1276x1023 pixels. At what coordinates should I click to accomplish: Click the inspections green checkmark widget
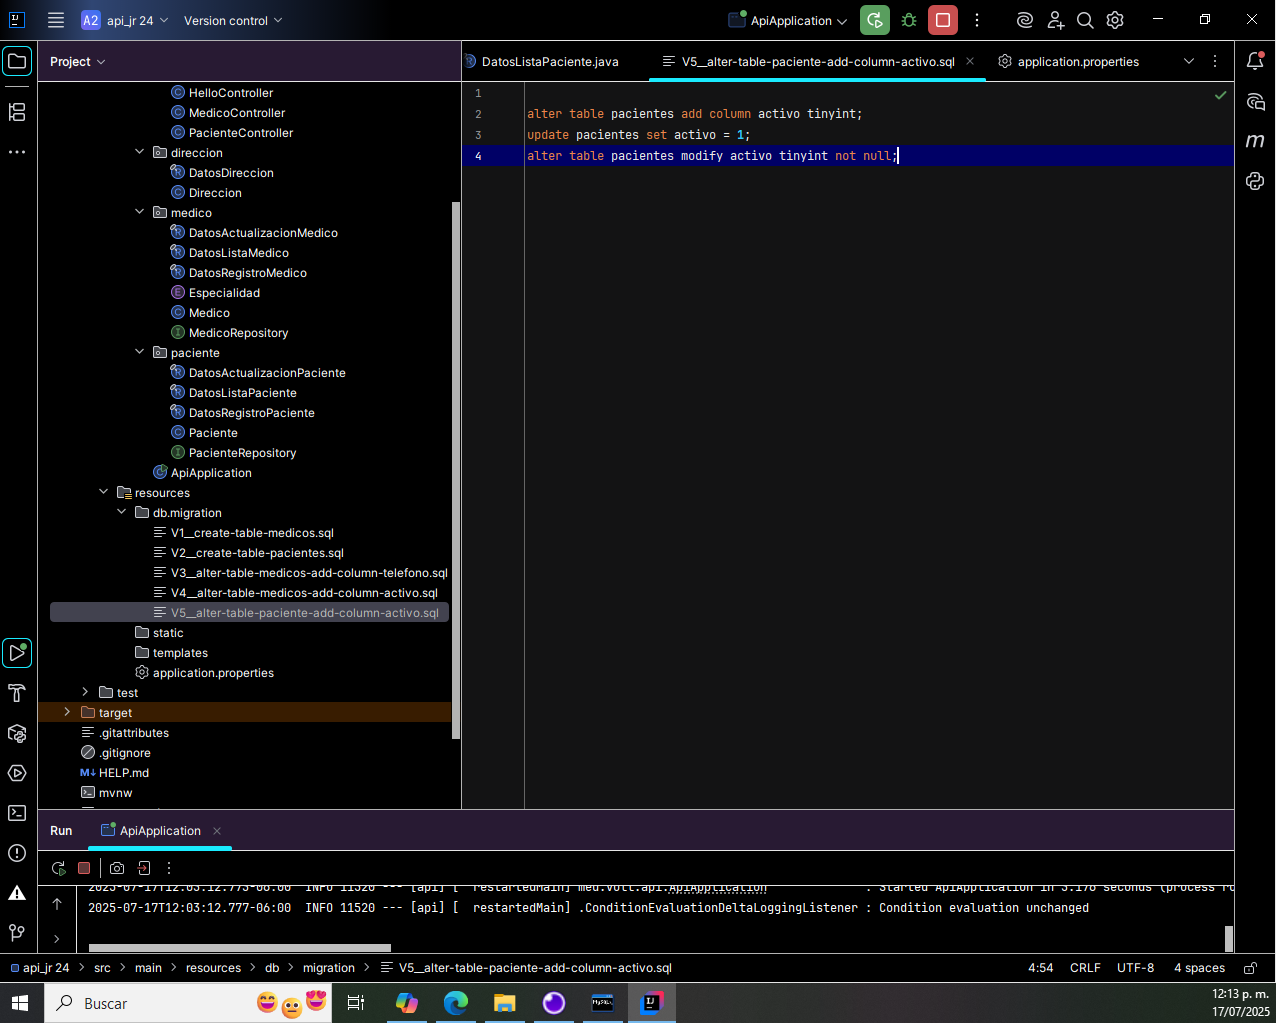(1220, 95)
